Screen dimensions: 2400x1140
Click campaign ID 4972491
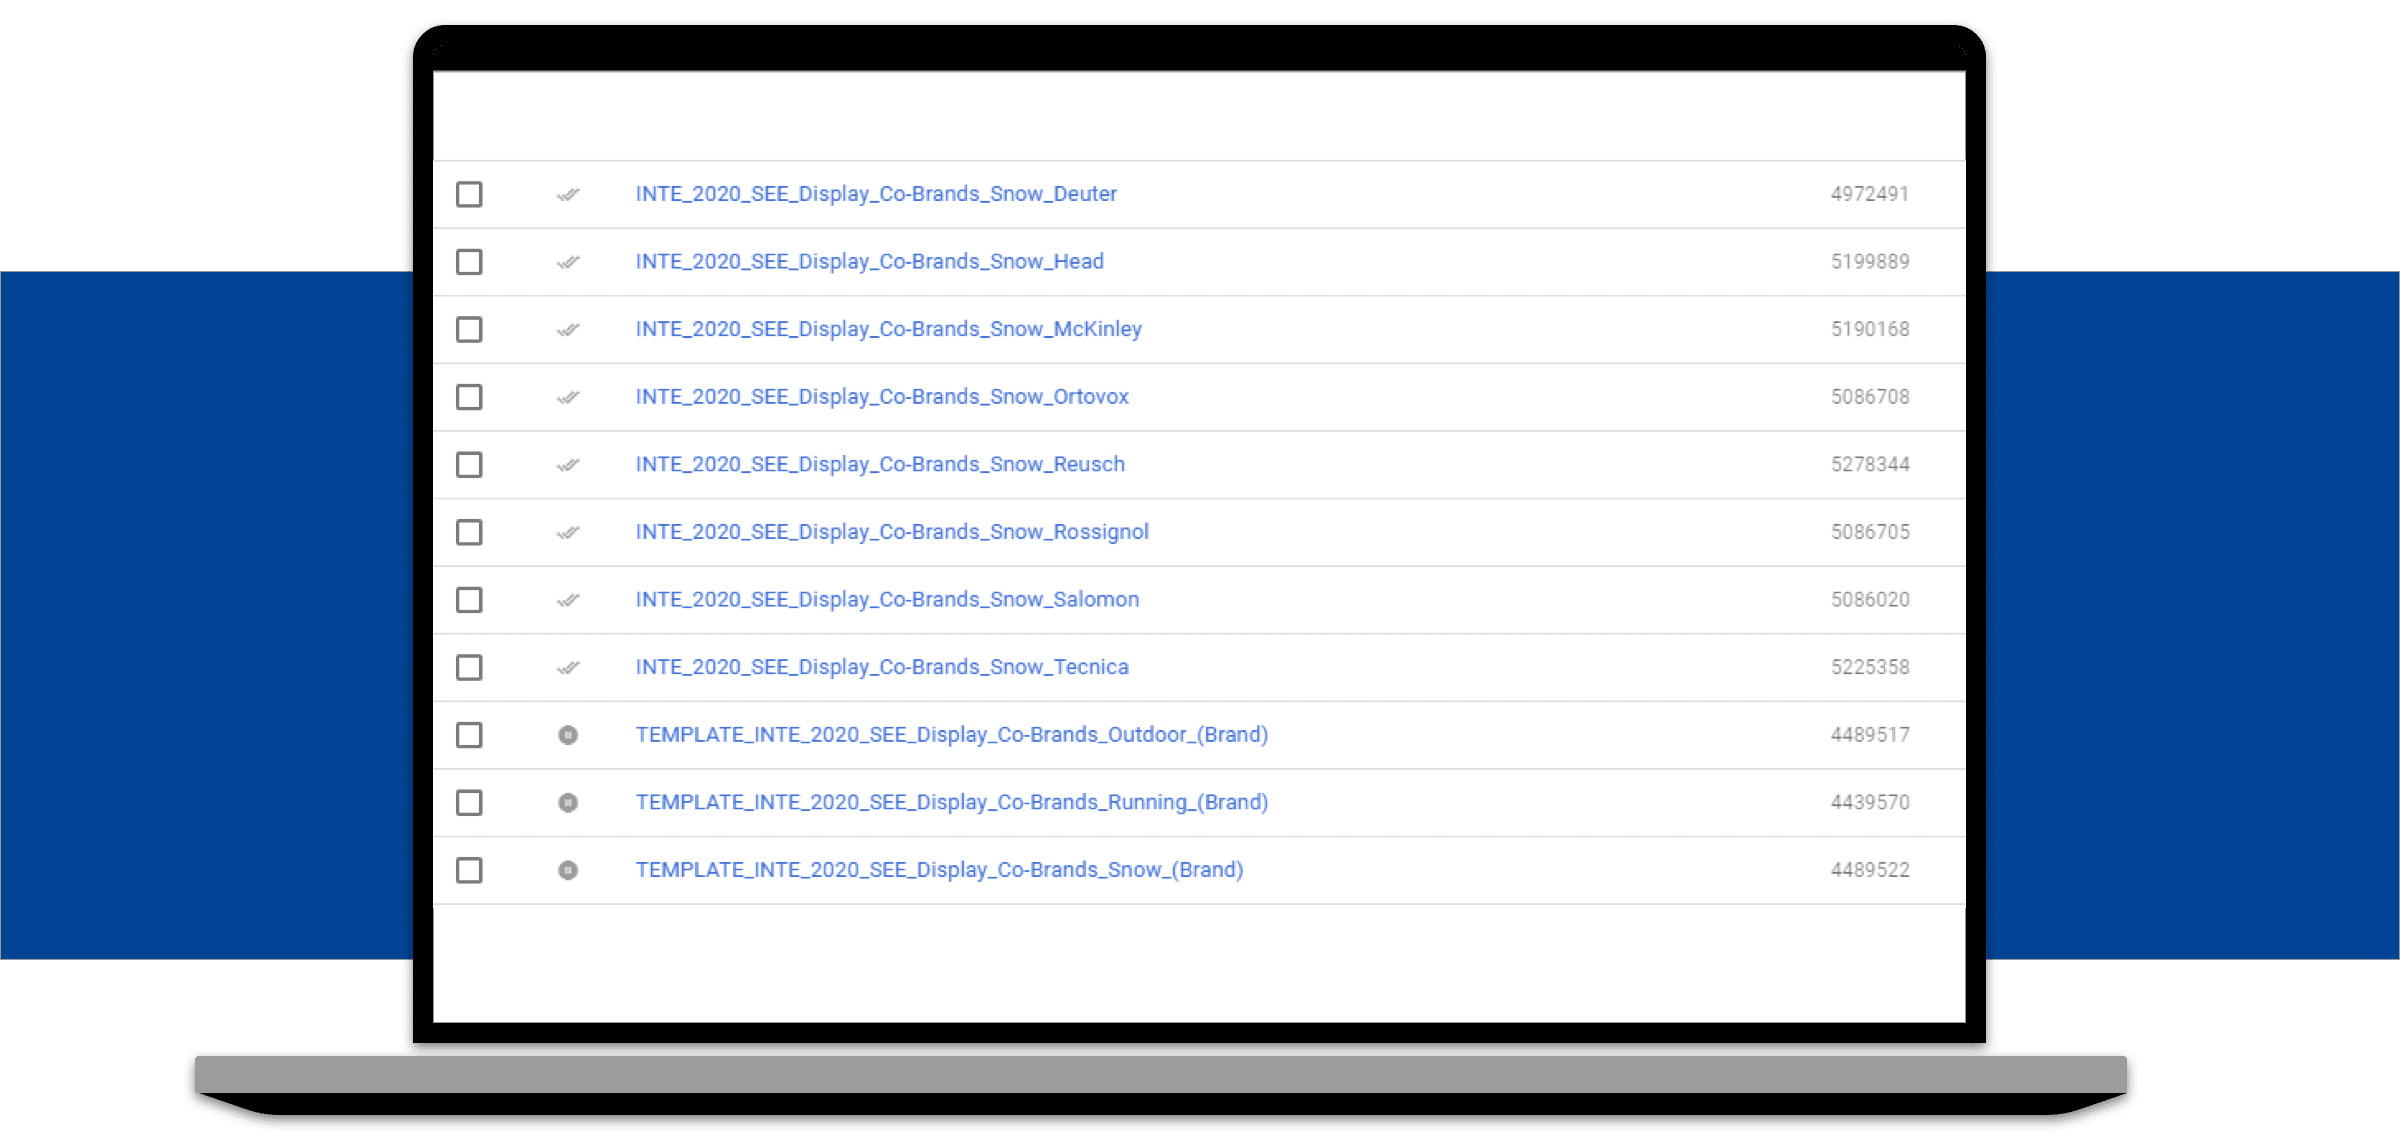point(1869,194)
